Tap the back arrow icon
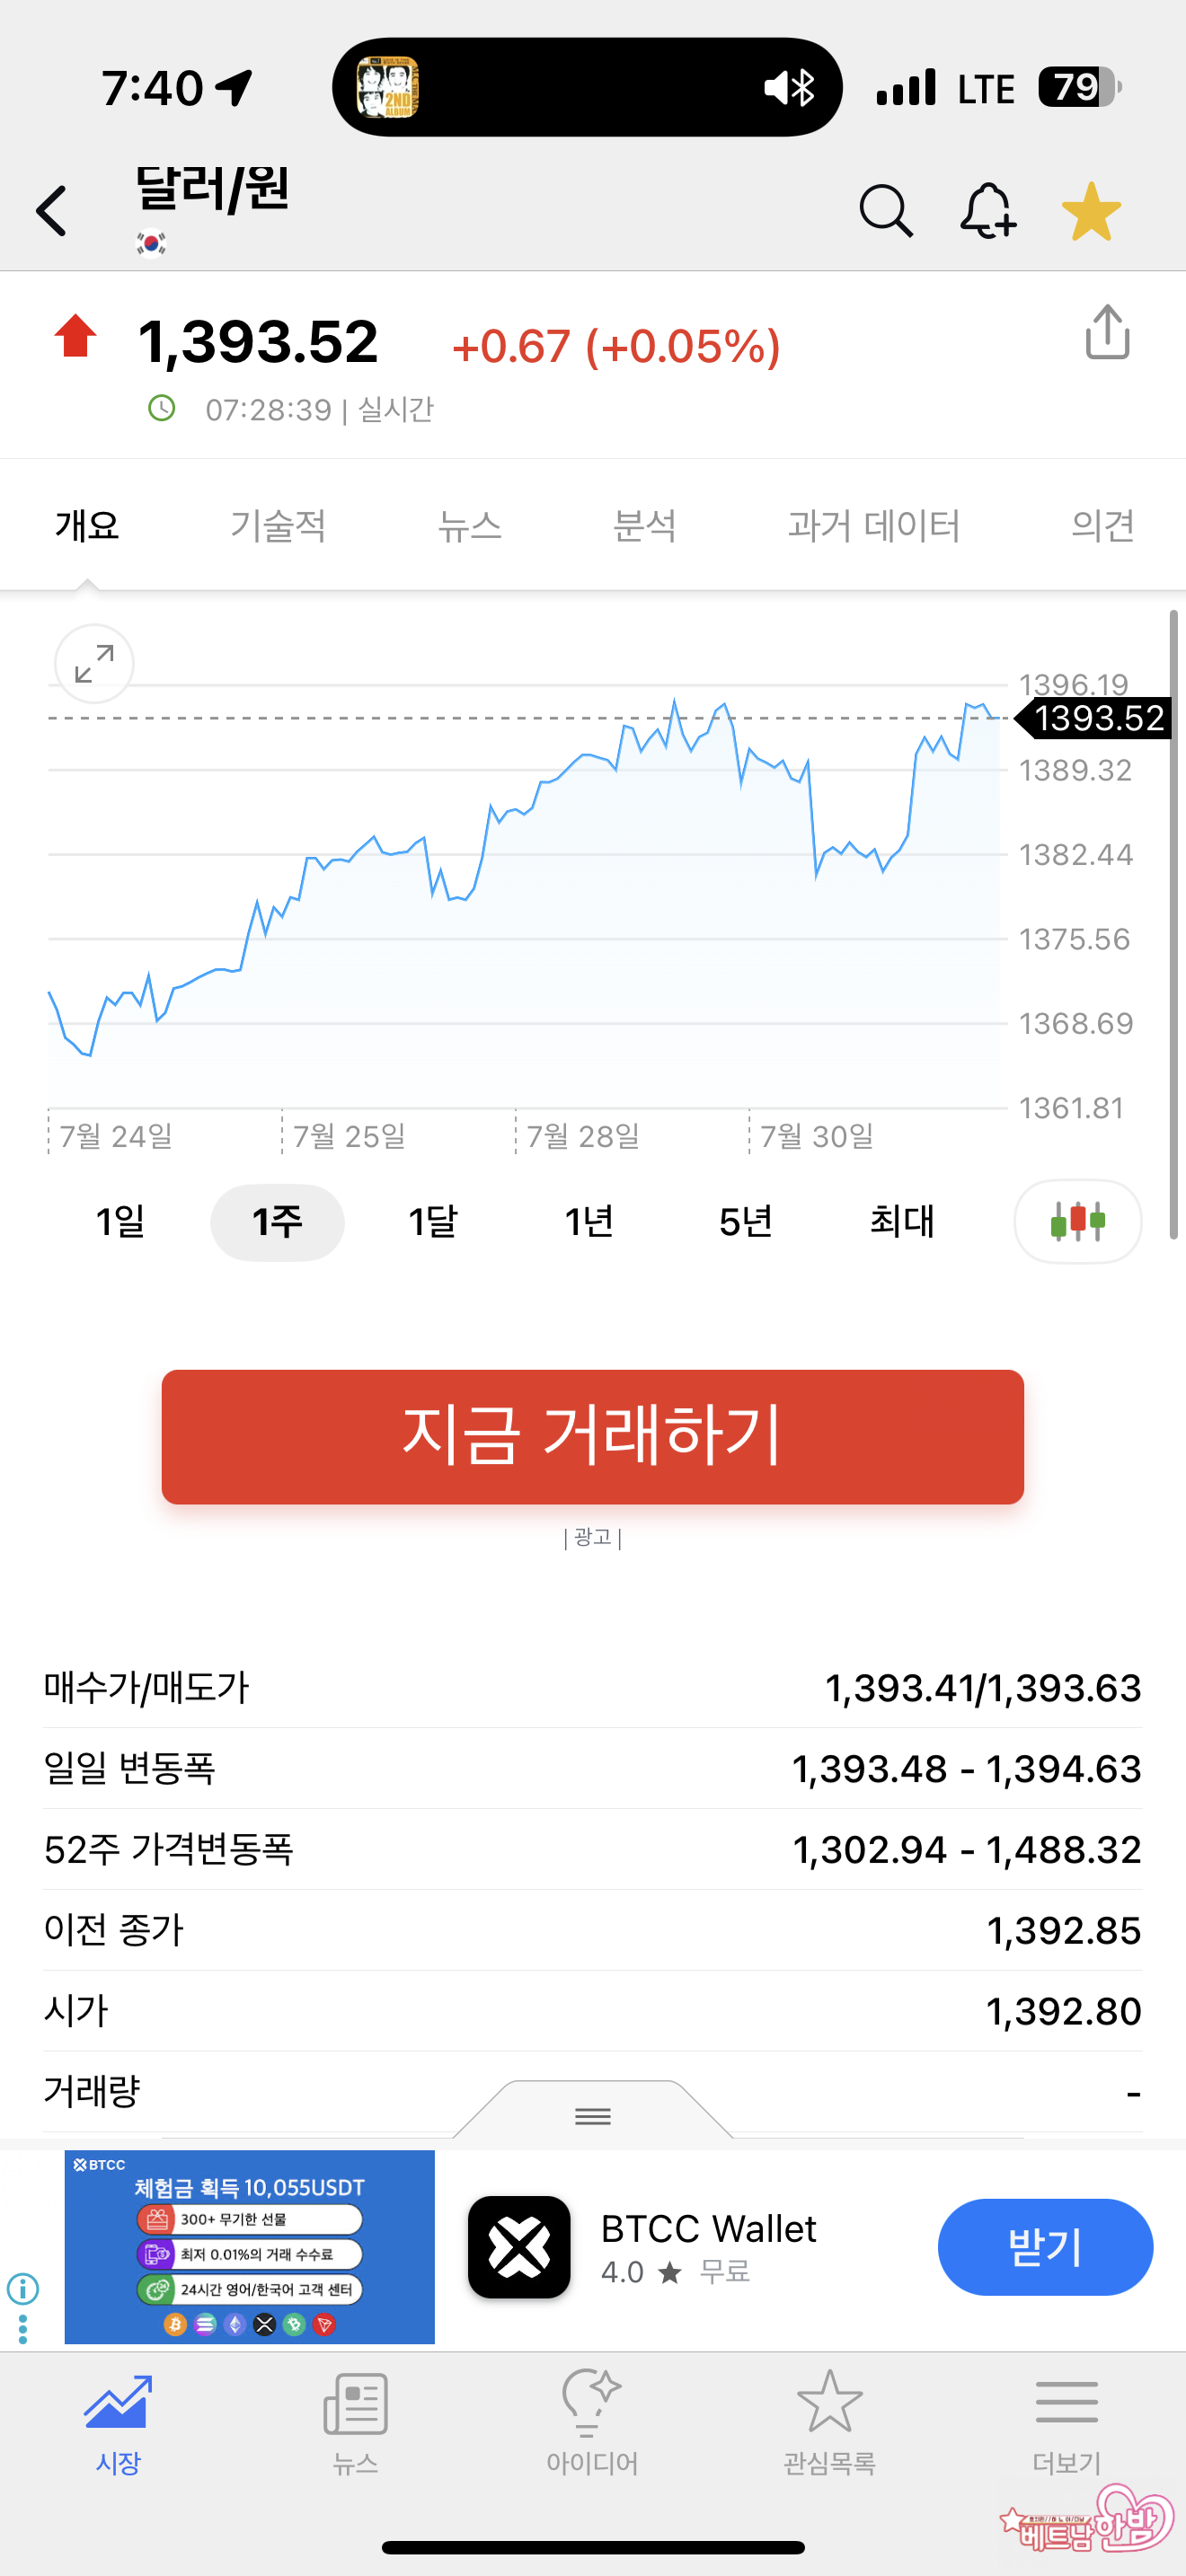Viewport: 1186px width, 2576px height. point(52,211)
